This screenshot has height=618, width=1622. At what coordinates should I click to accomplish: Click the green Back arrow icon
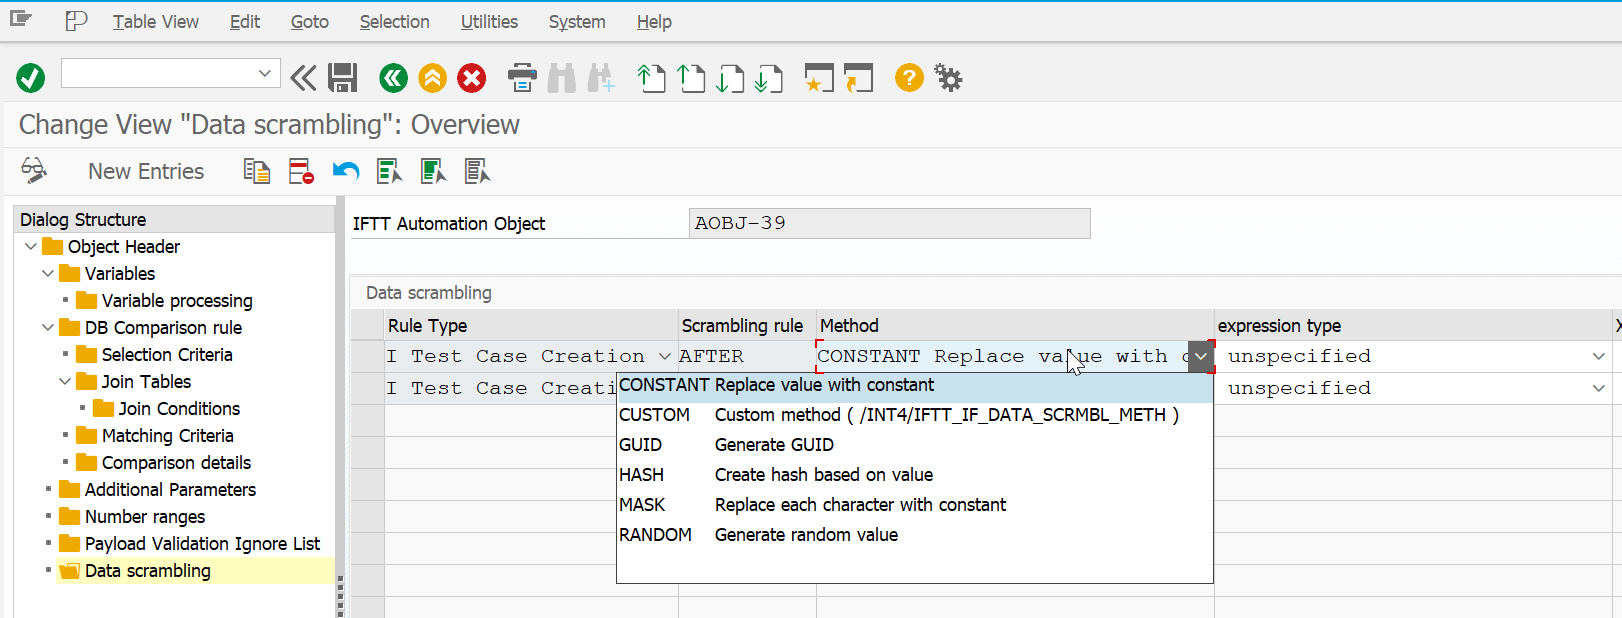click(x=393, y=78)
